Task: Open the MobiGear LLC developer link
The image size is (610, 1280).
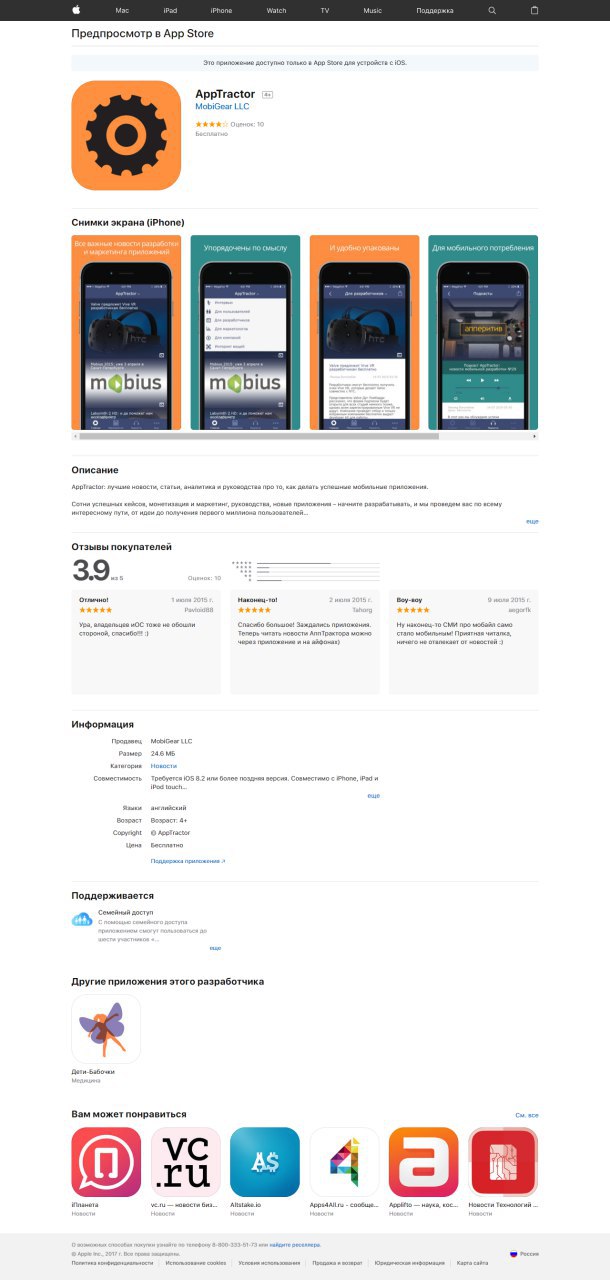Action: pyautogui.click(x=222, y=106)
